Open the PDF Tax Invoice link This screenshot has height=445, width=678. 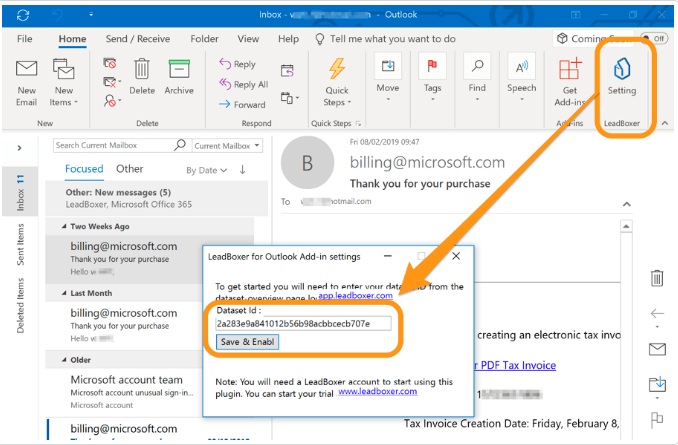point(514,365)
